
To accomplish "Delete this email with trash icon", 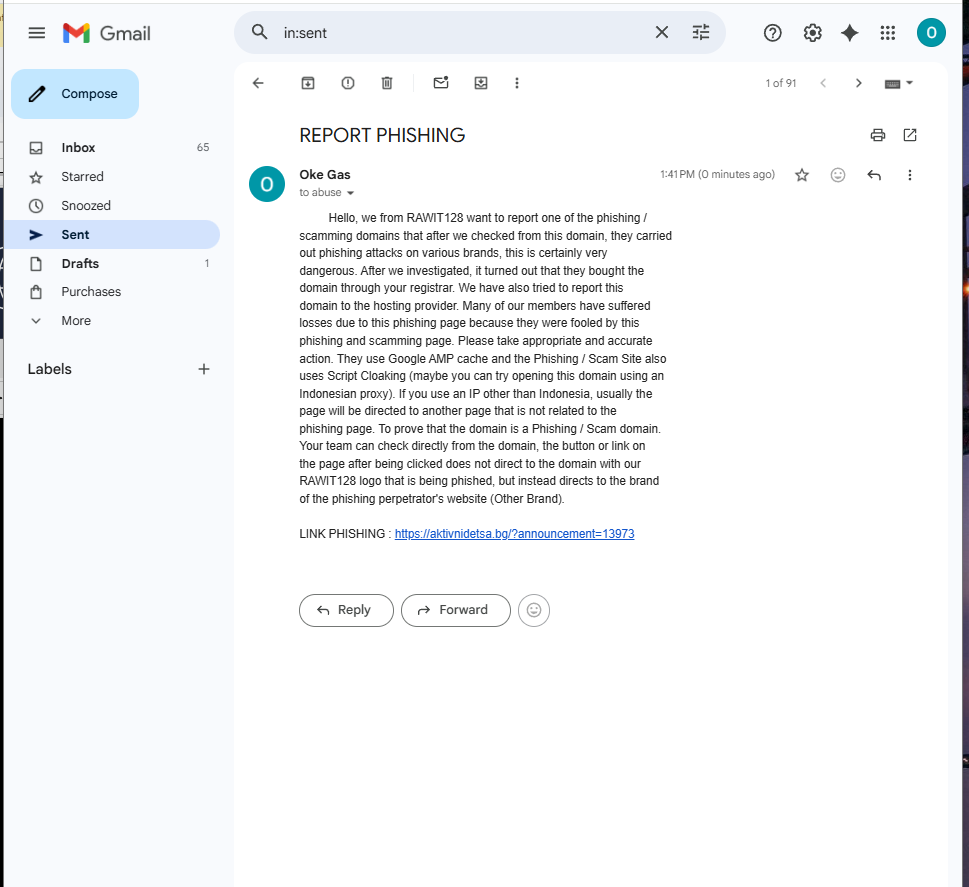I will tap(387, 83).
